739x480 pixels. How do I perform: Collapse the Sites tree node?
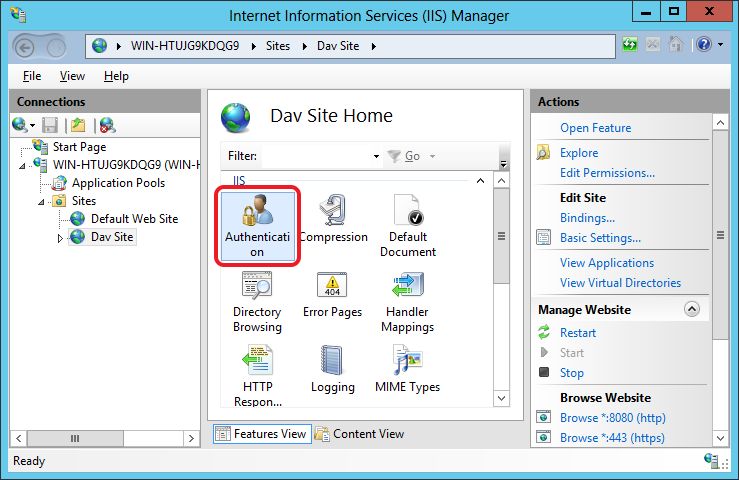coord(41,202)
